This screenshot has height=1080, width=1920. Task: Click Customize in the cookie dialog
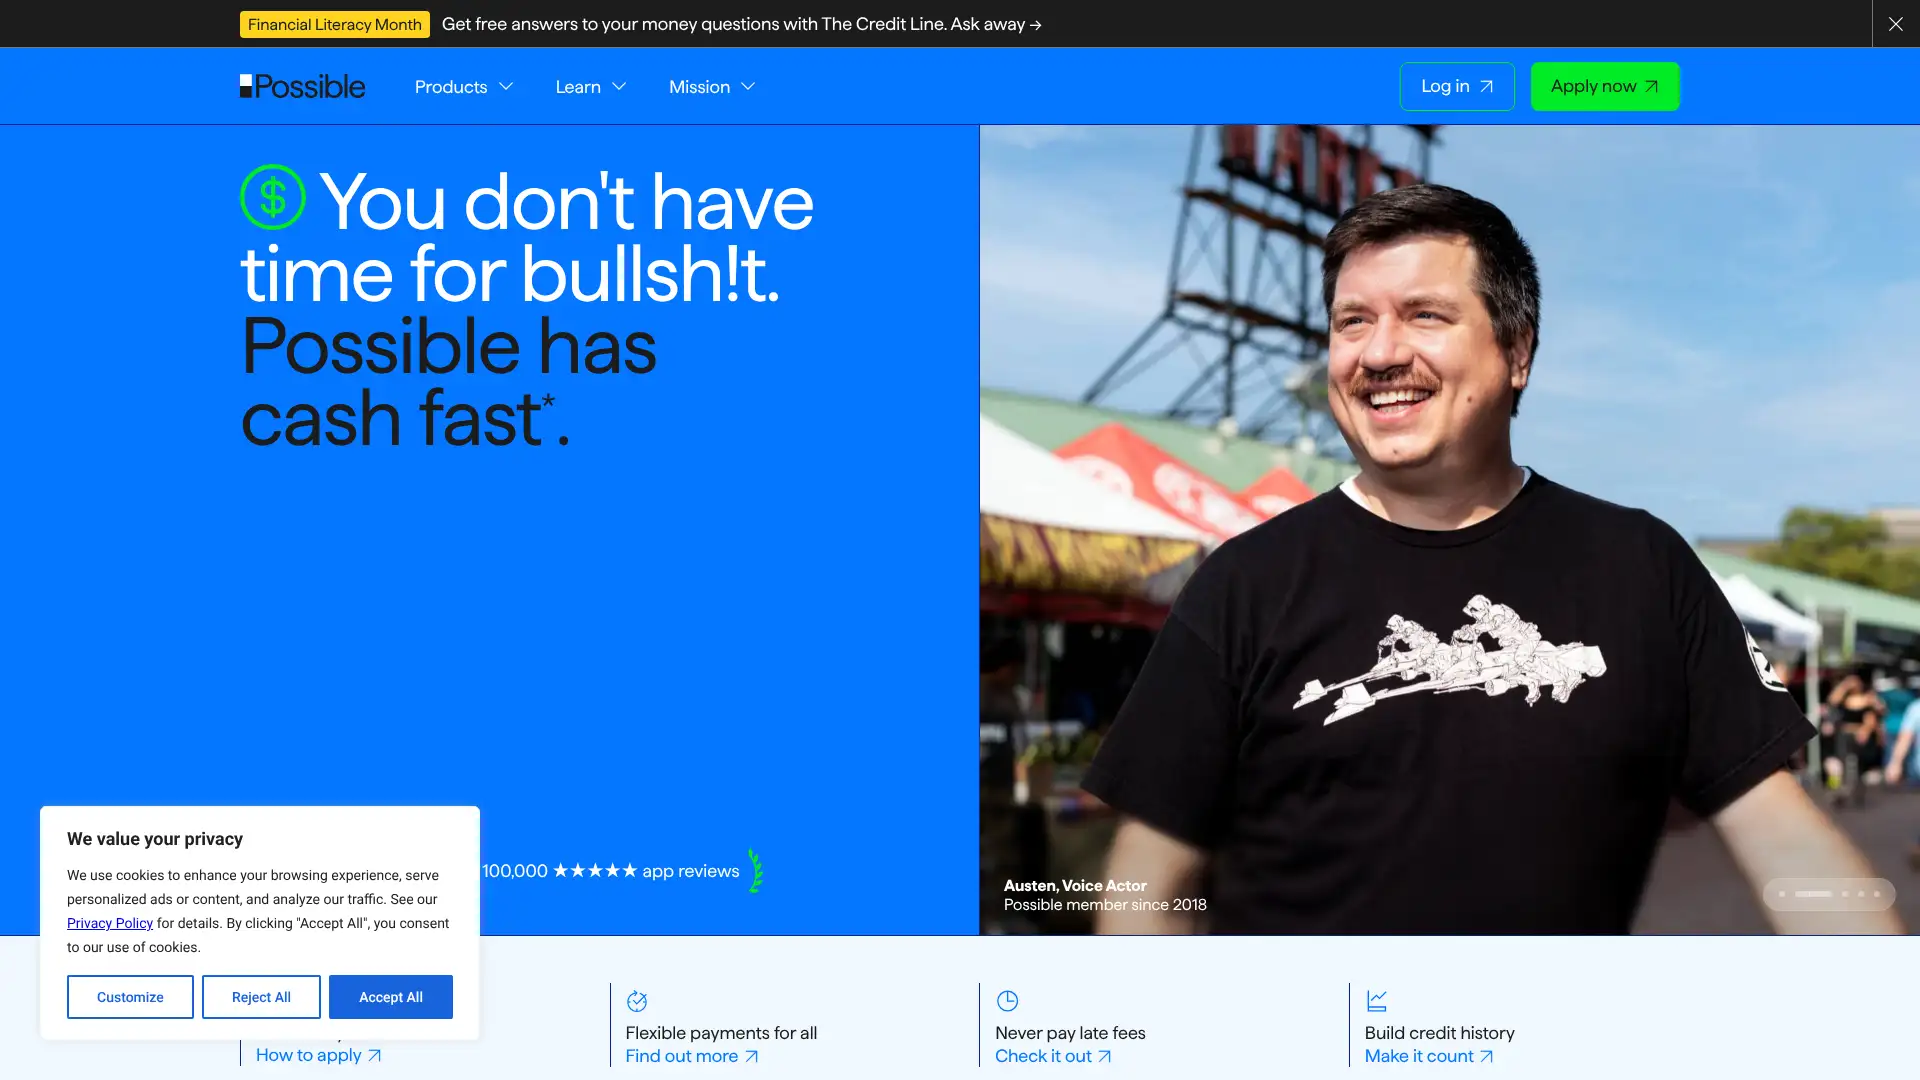tap(130, 997)
